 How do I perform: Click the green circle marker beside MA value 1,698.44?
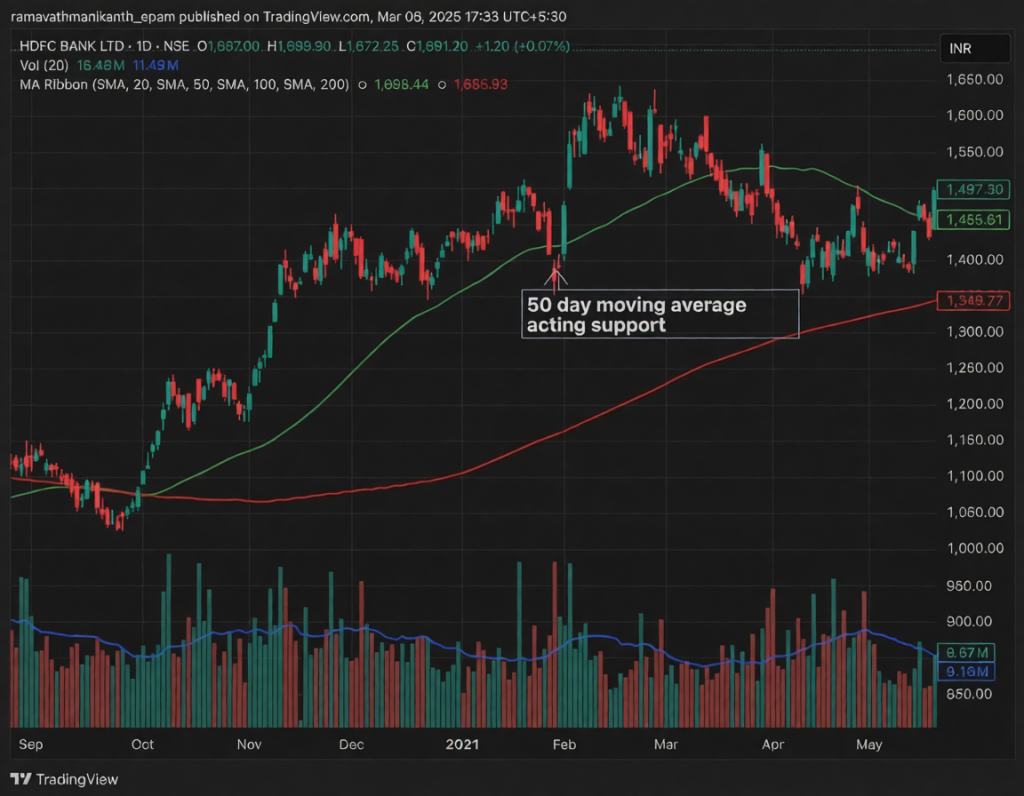click(363, 85)
